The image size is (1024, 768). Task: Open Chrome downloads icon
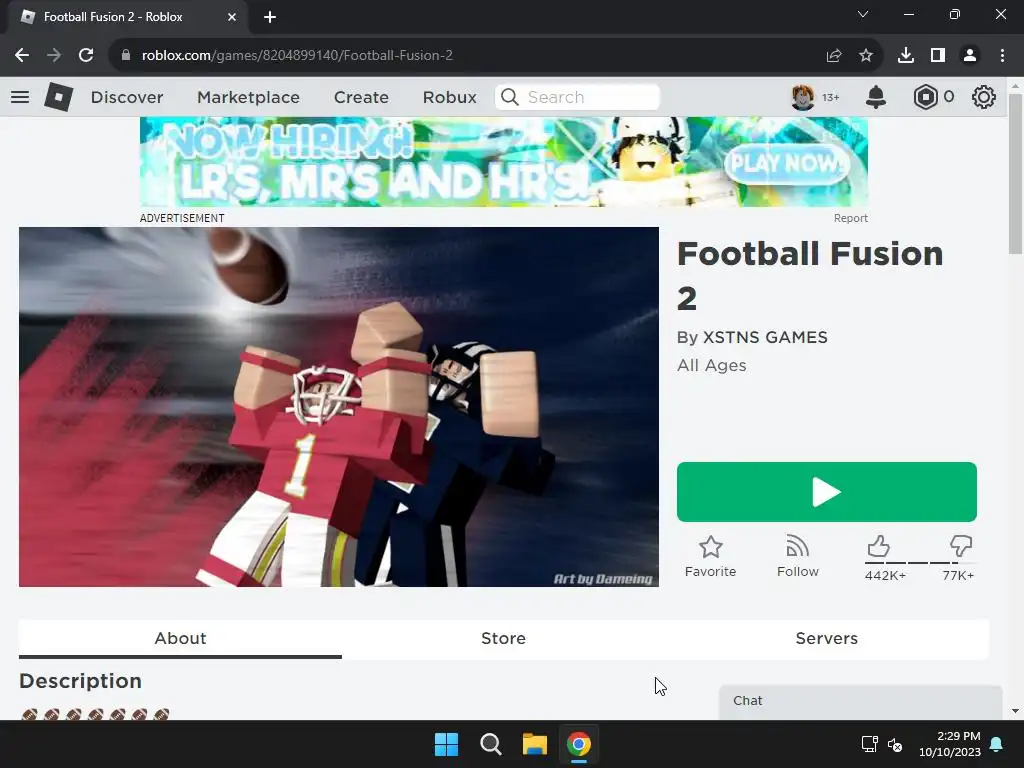(906, 56)
